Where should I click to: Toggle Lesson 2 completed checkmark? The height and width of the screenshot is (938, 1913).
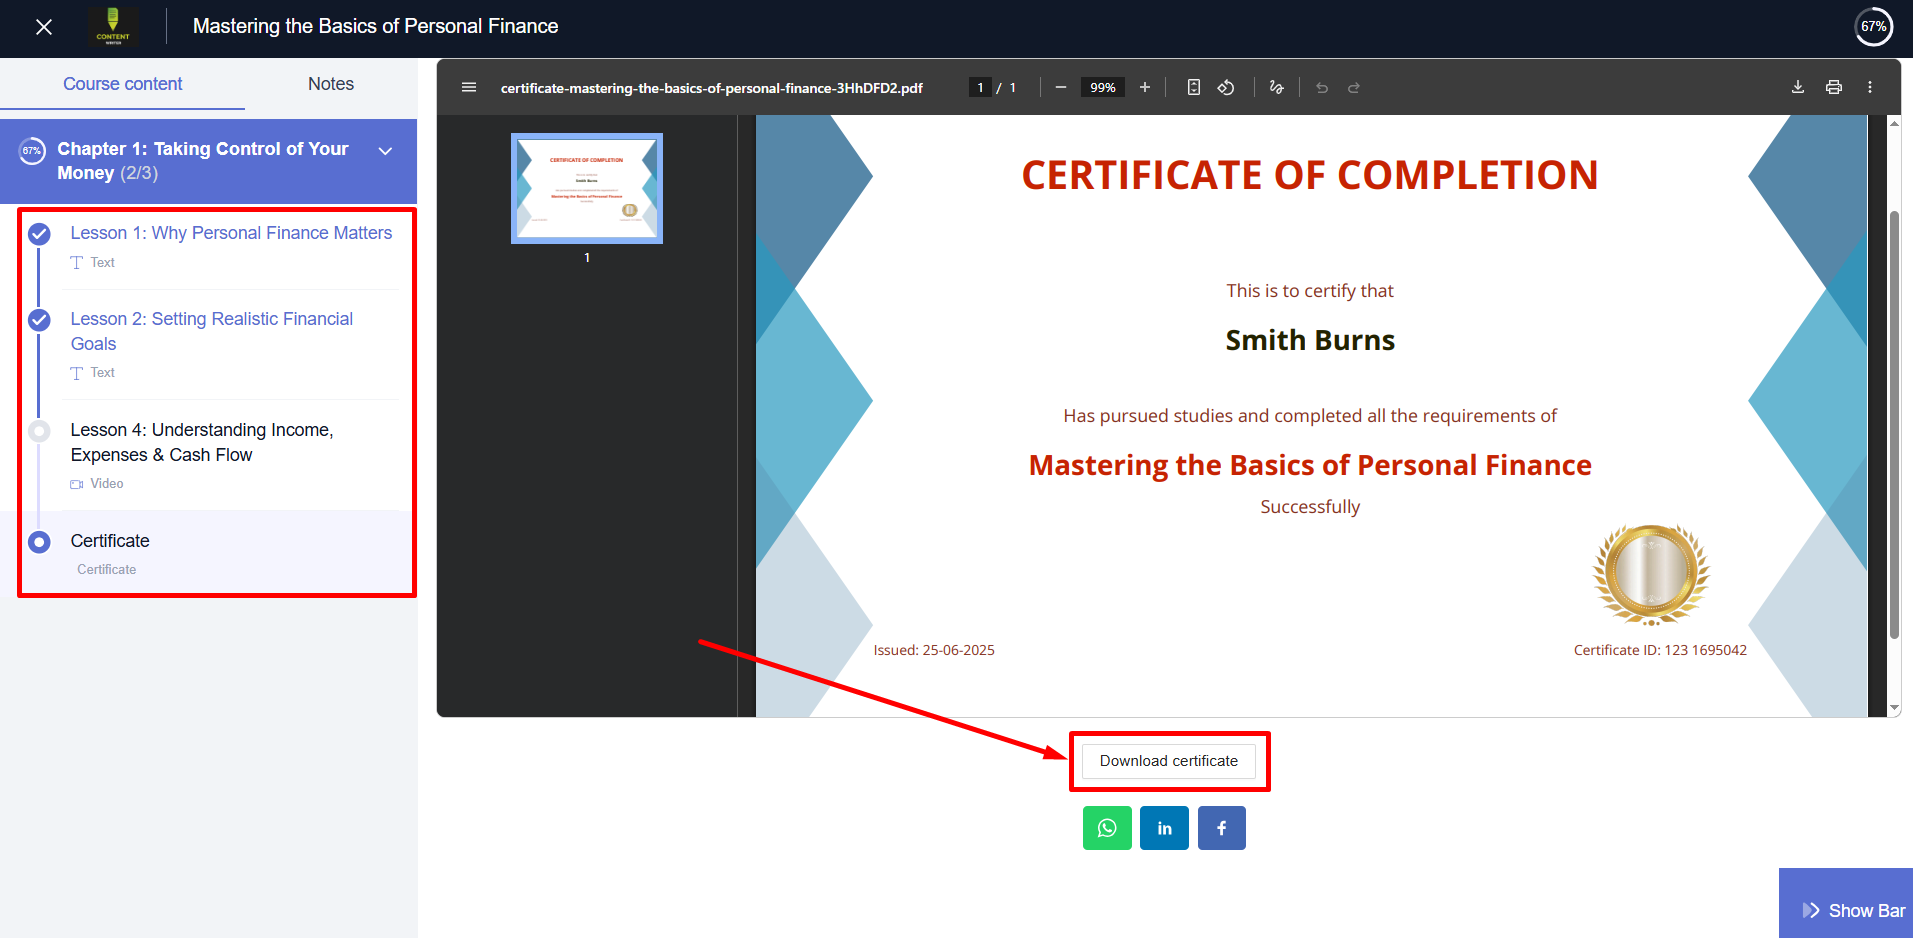click(x=39, y=320)
